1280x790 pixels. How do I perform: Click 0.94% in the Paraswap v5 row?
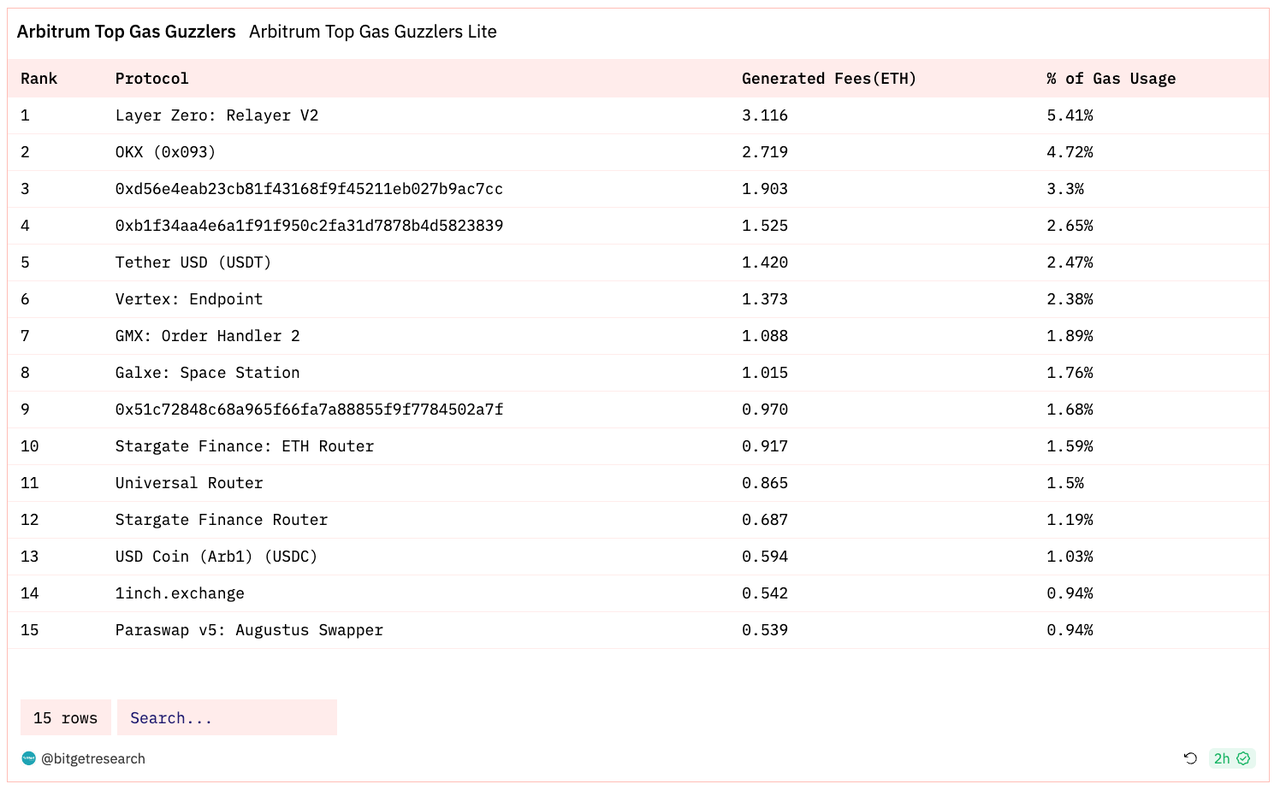pyautogui.click(x=1070, y=630)
